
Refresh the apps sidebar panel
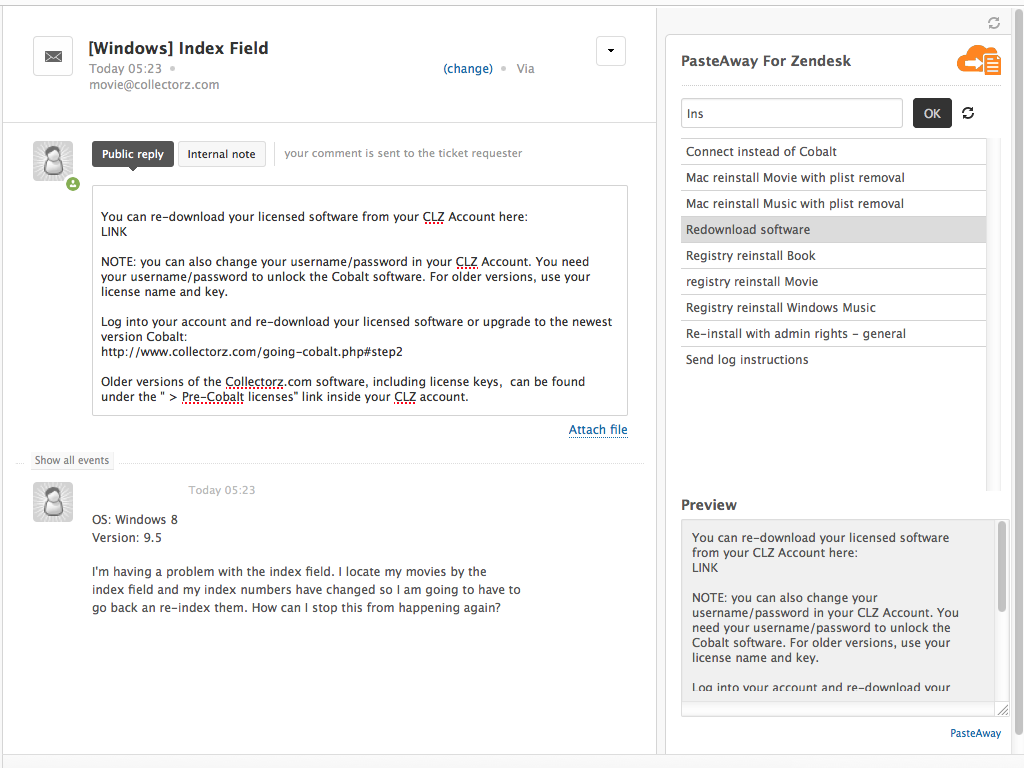point(993,22)
